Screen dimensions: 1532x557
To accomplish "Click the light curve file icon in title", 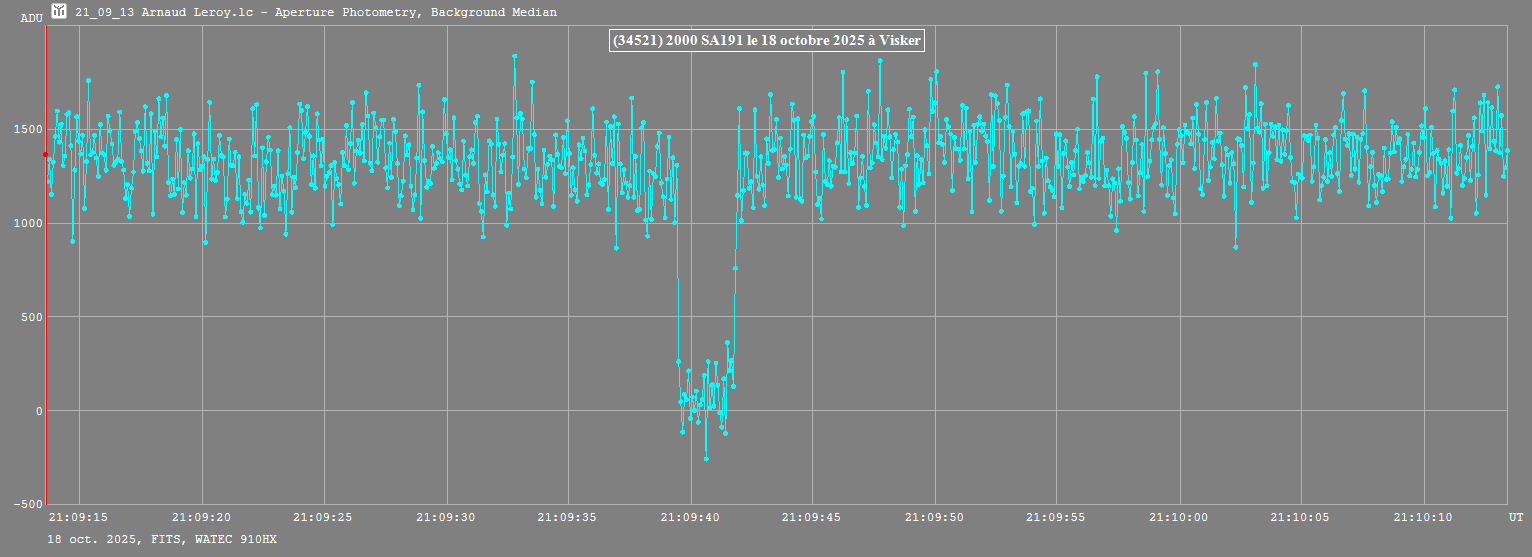I will click(59, 12).
